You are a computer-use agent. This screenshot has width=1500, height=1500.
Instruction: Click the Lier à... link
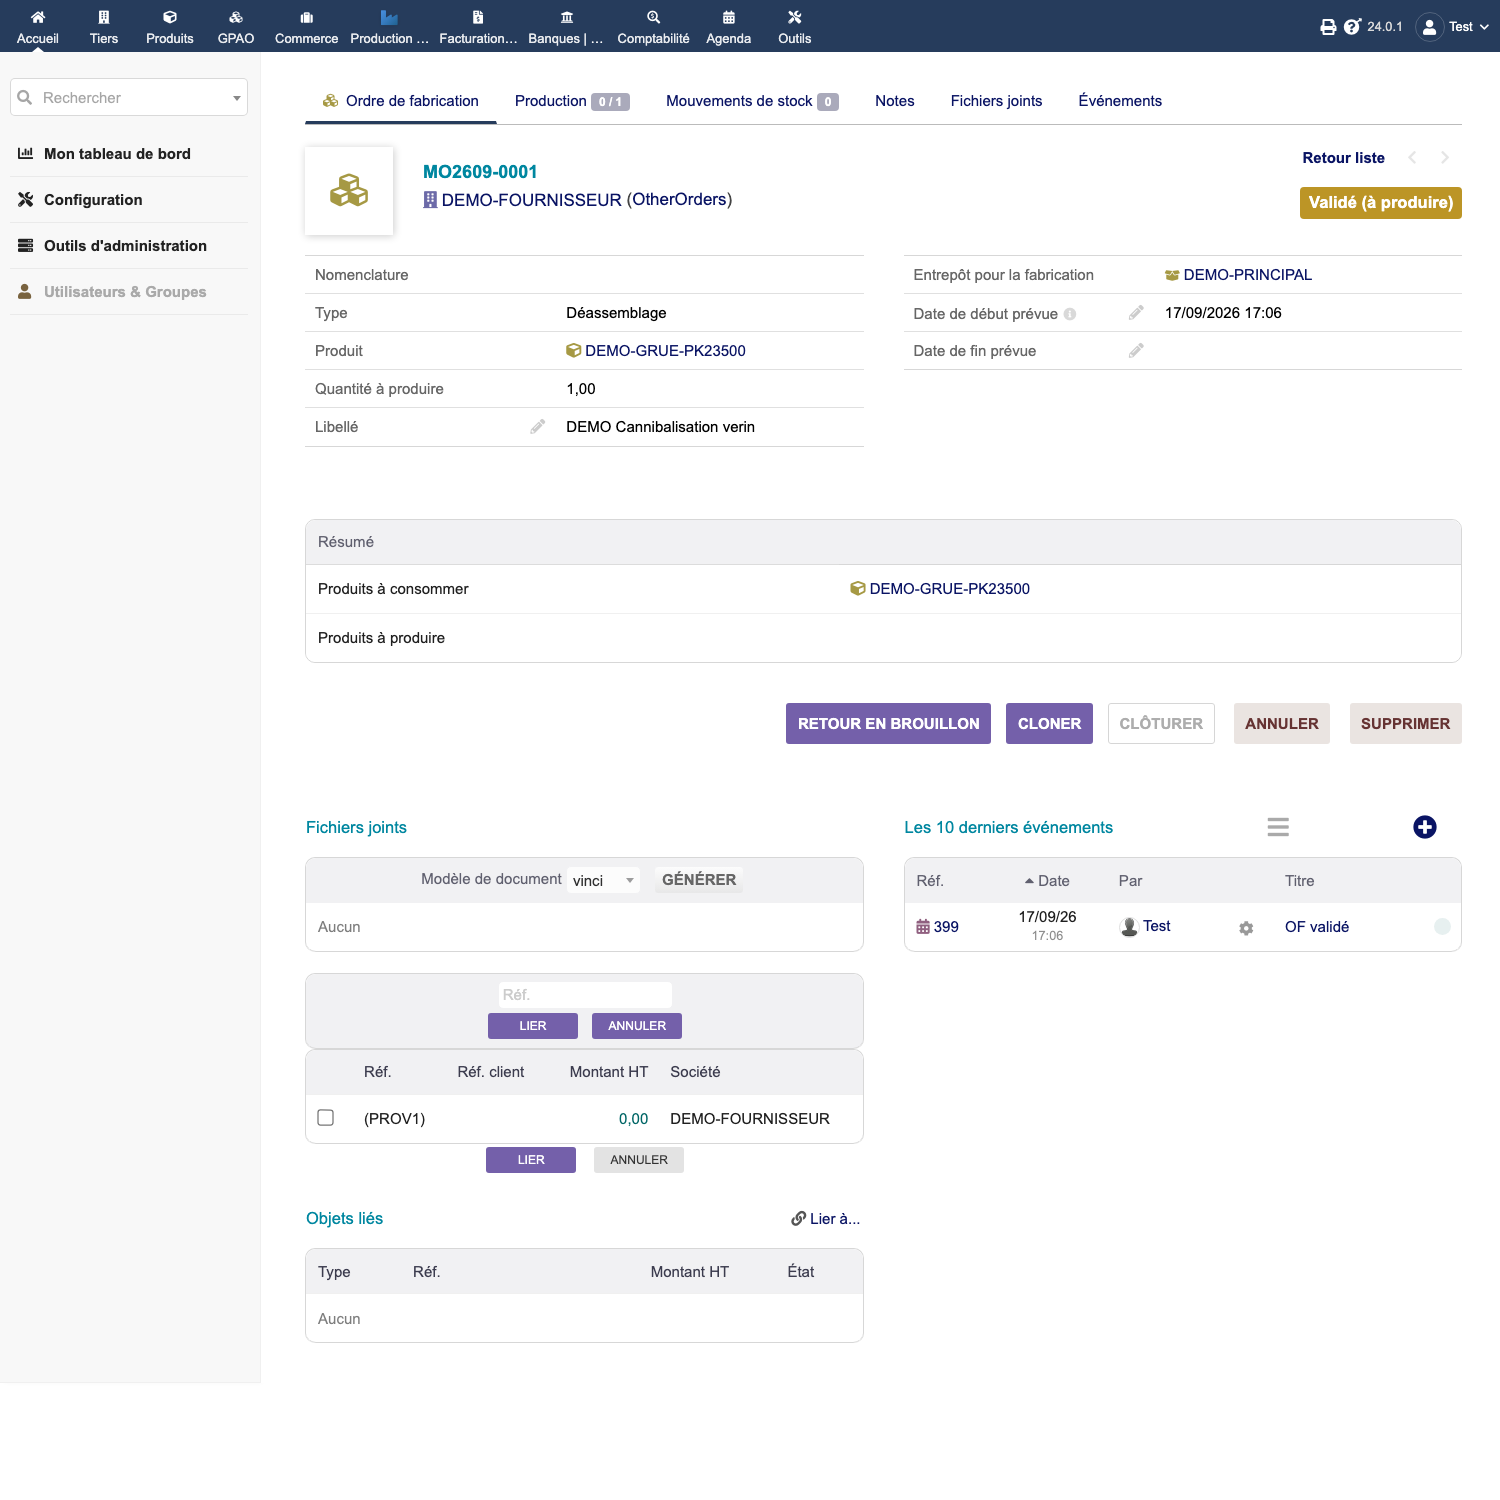pos(826,1219)
